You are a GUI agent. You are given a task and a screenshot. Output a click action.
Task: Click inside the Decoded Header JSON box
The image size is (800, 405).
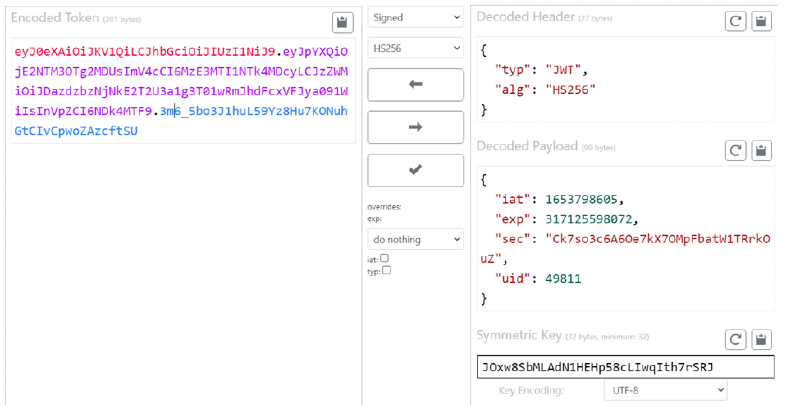click(624, 78)
